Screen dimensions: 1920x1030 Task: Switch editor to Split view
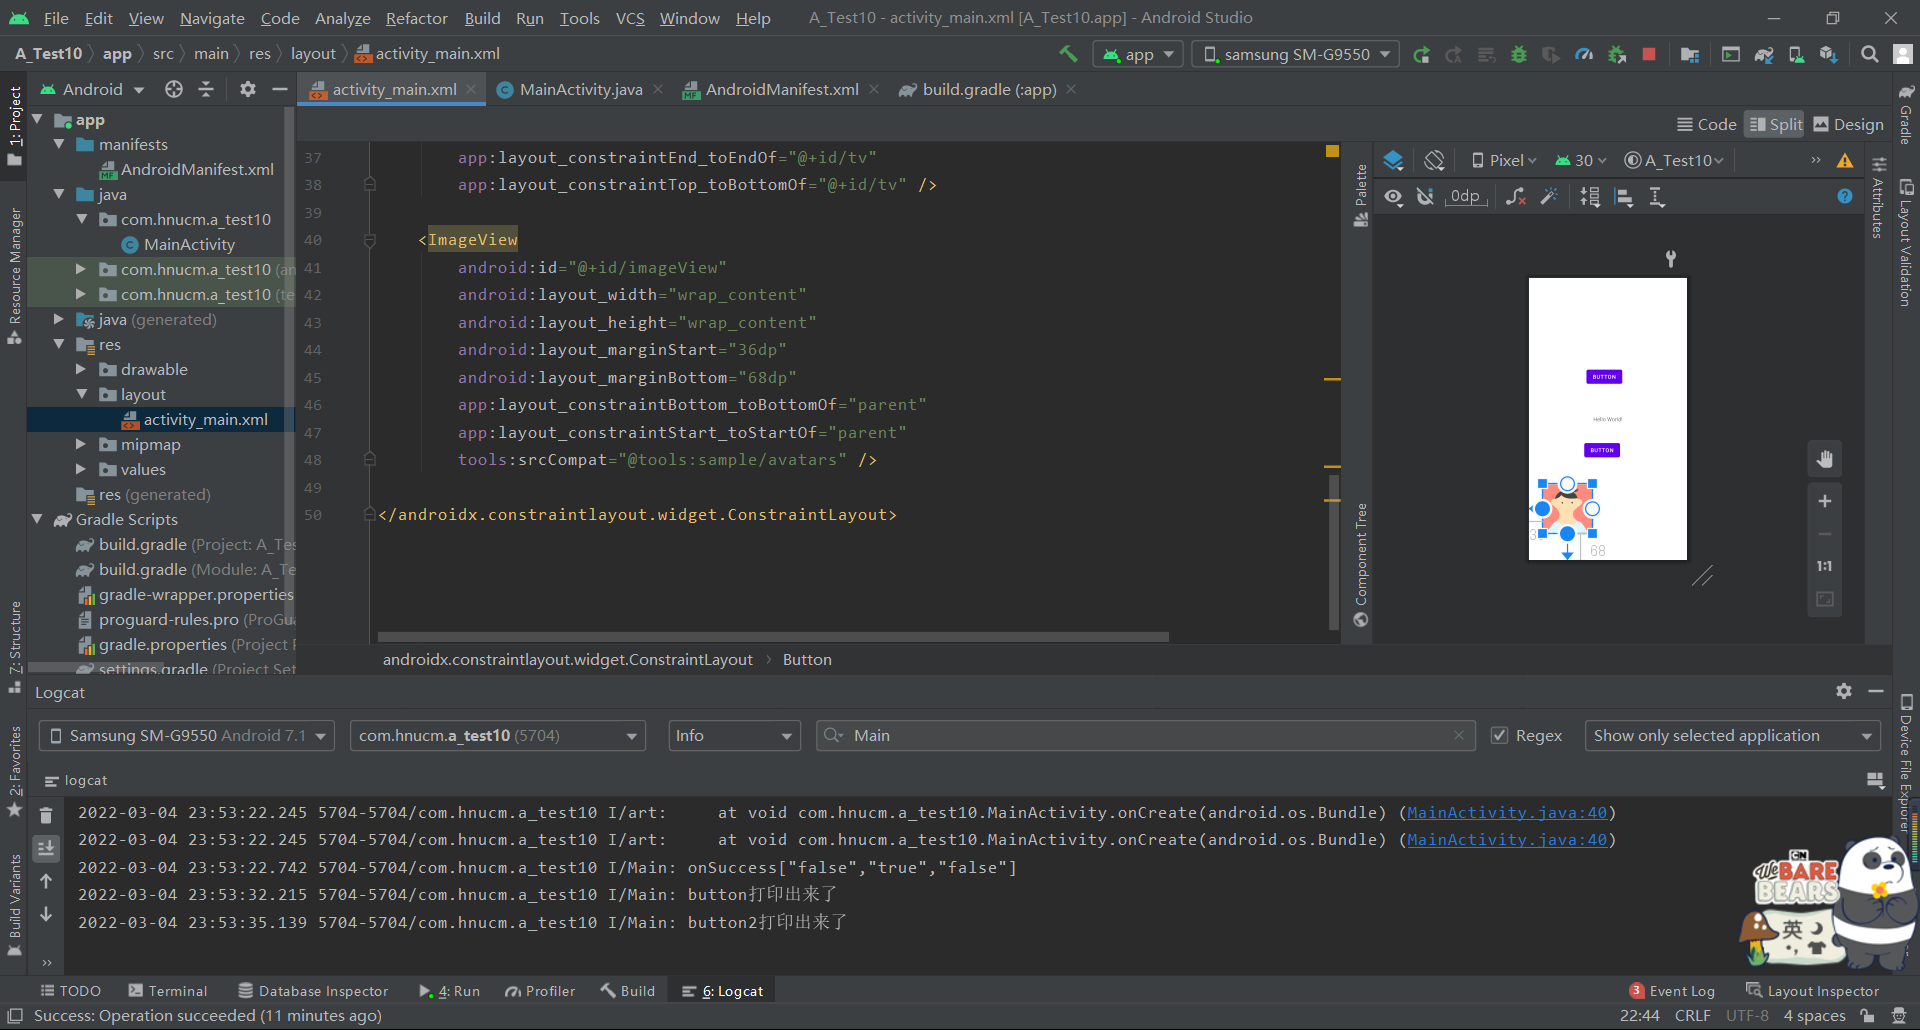coord(1775,124)
